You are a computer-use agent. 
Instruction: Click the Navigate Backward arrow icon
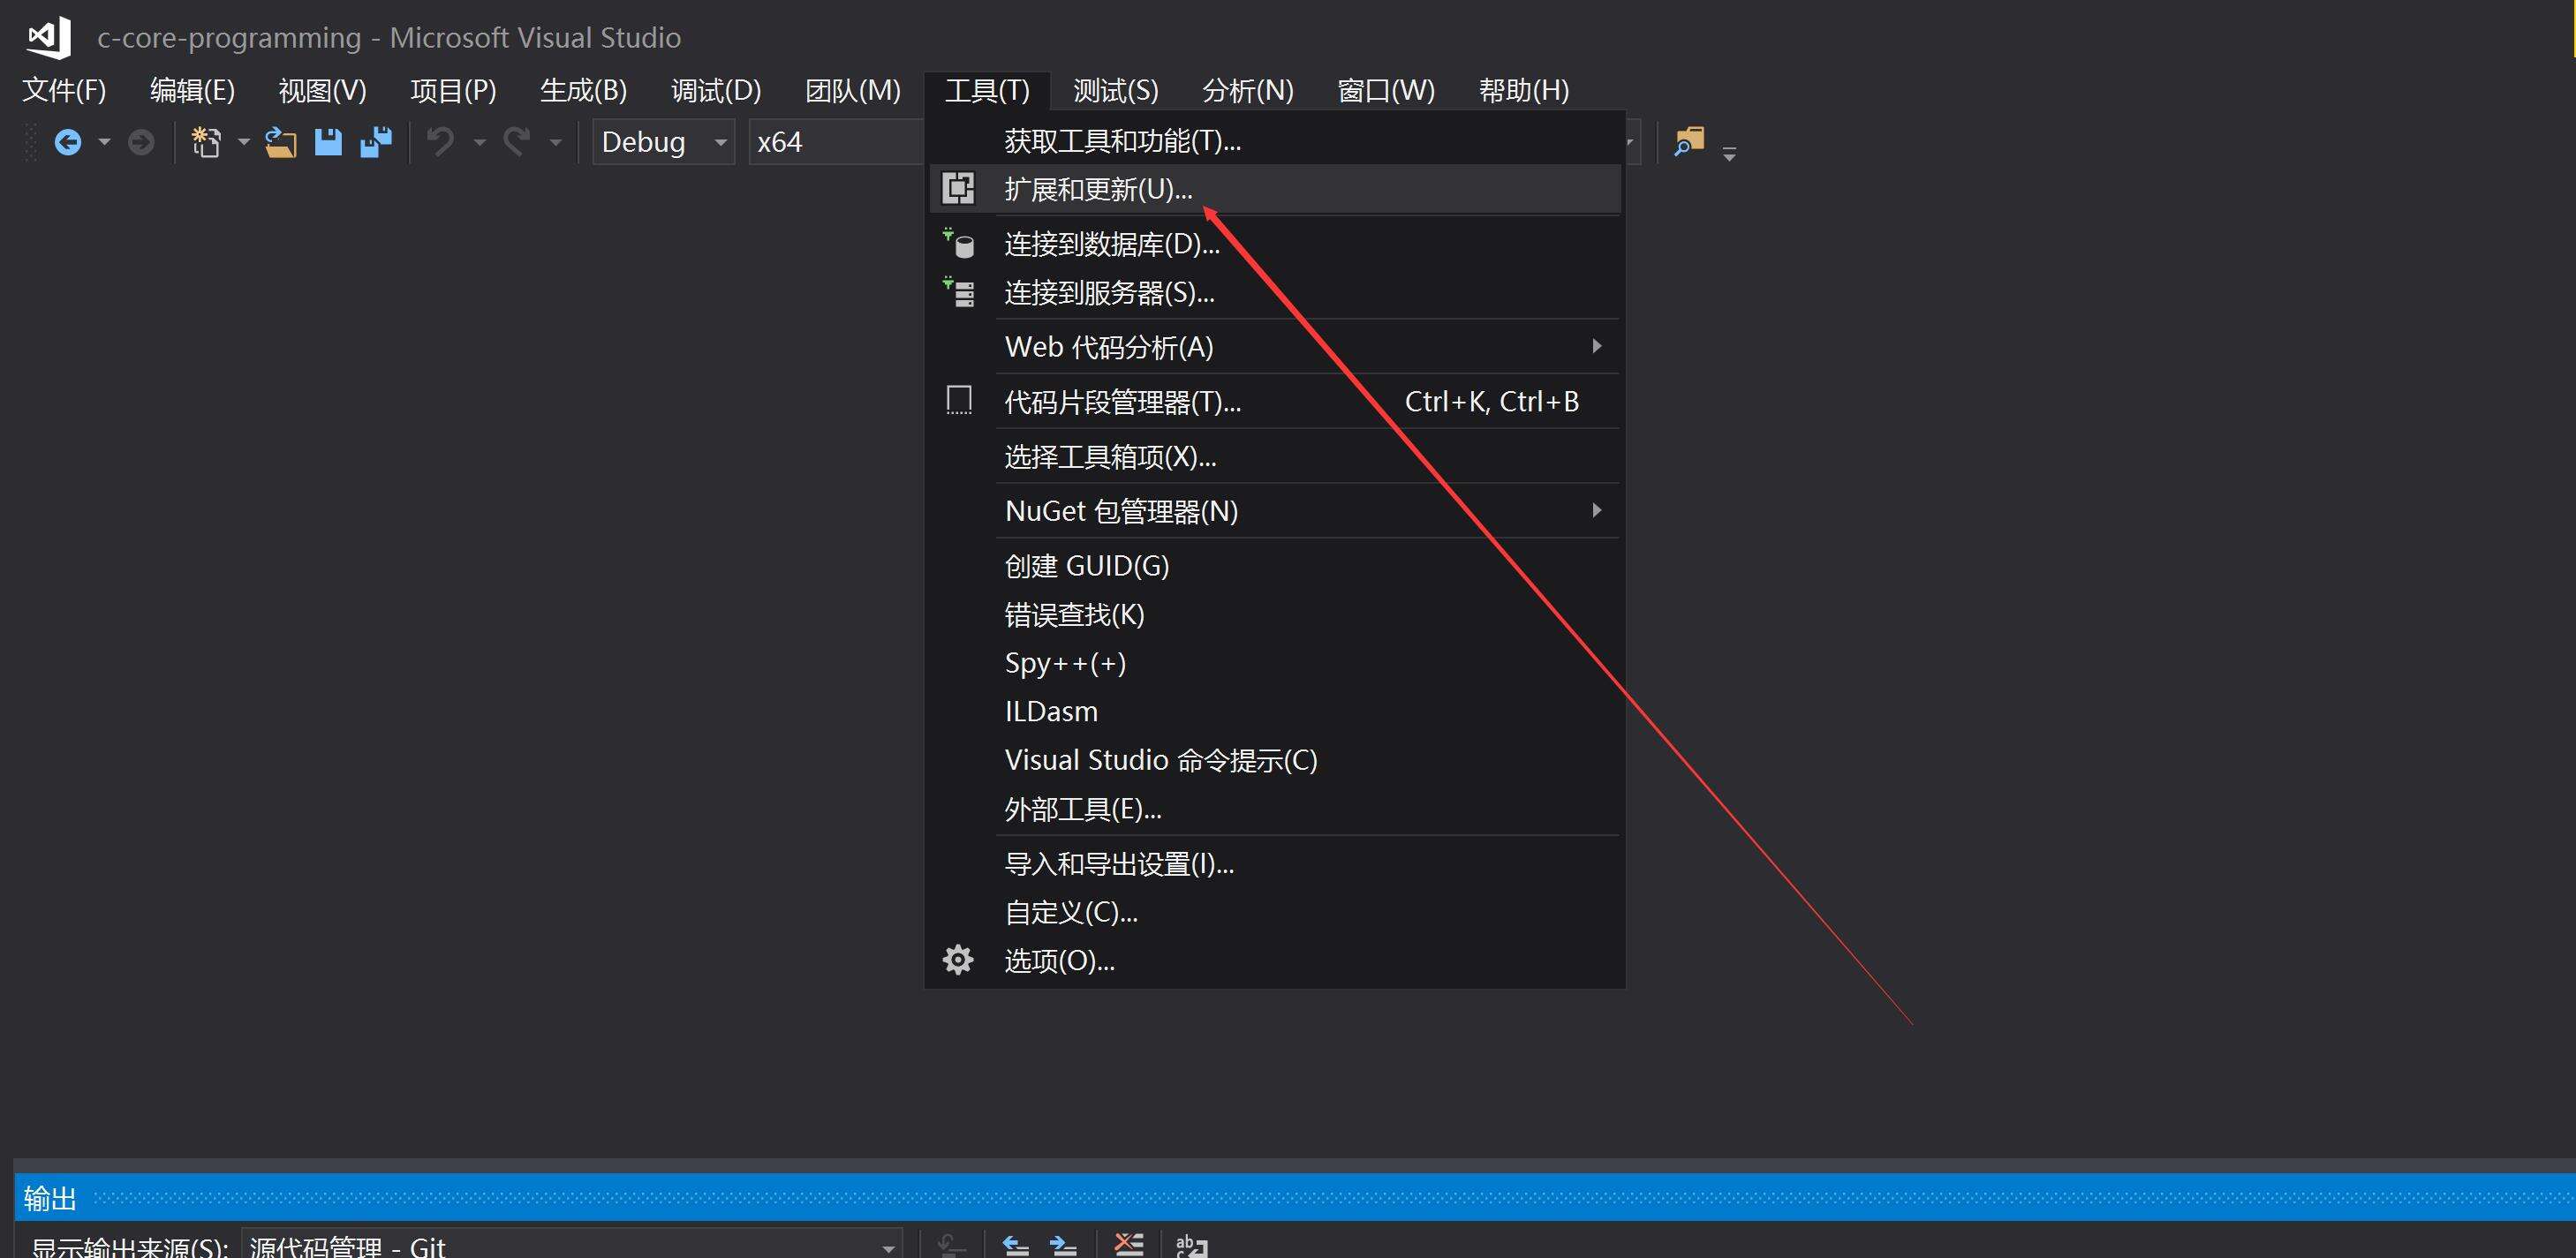tap(68, 143)
